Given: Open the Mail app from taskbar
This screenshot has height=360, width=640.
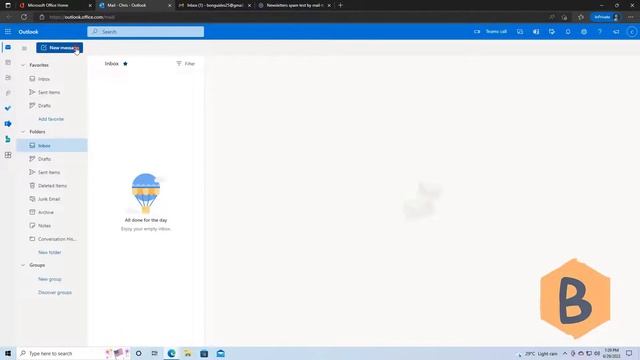Looking at the screenshot, I should pos(220,353).
